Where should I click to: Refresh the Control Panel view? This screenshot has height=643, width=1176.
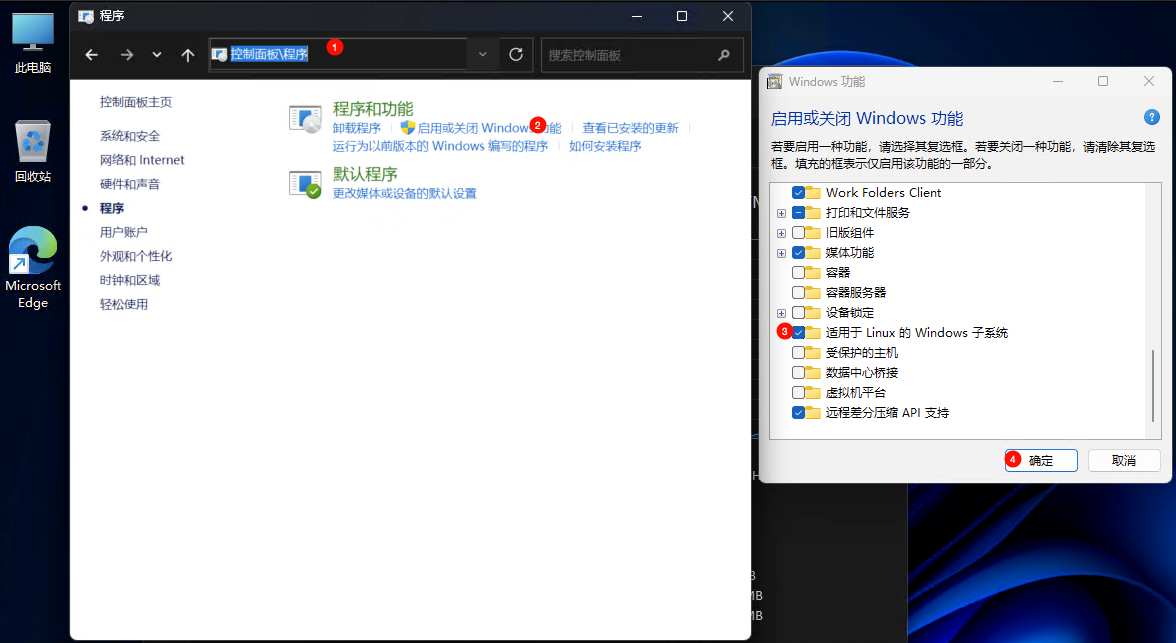click(516, 54)
